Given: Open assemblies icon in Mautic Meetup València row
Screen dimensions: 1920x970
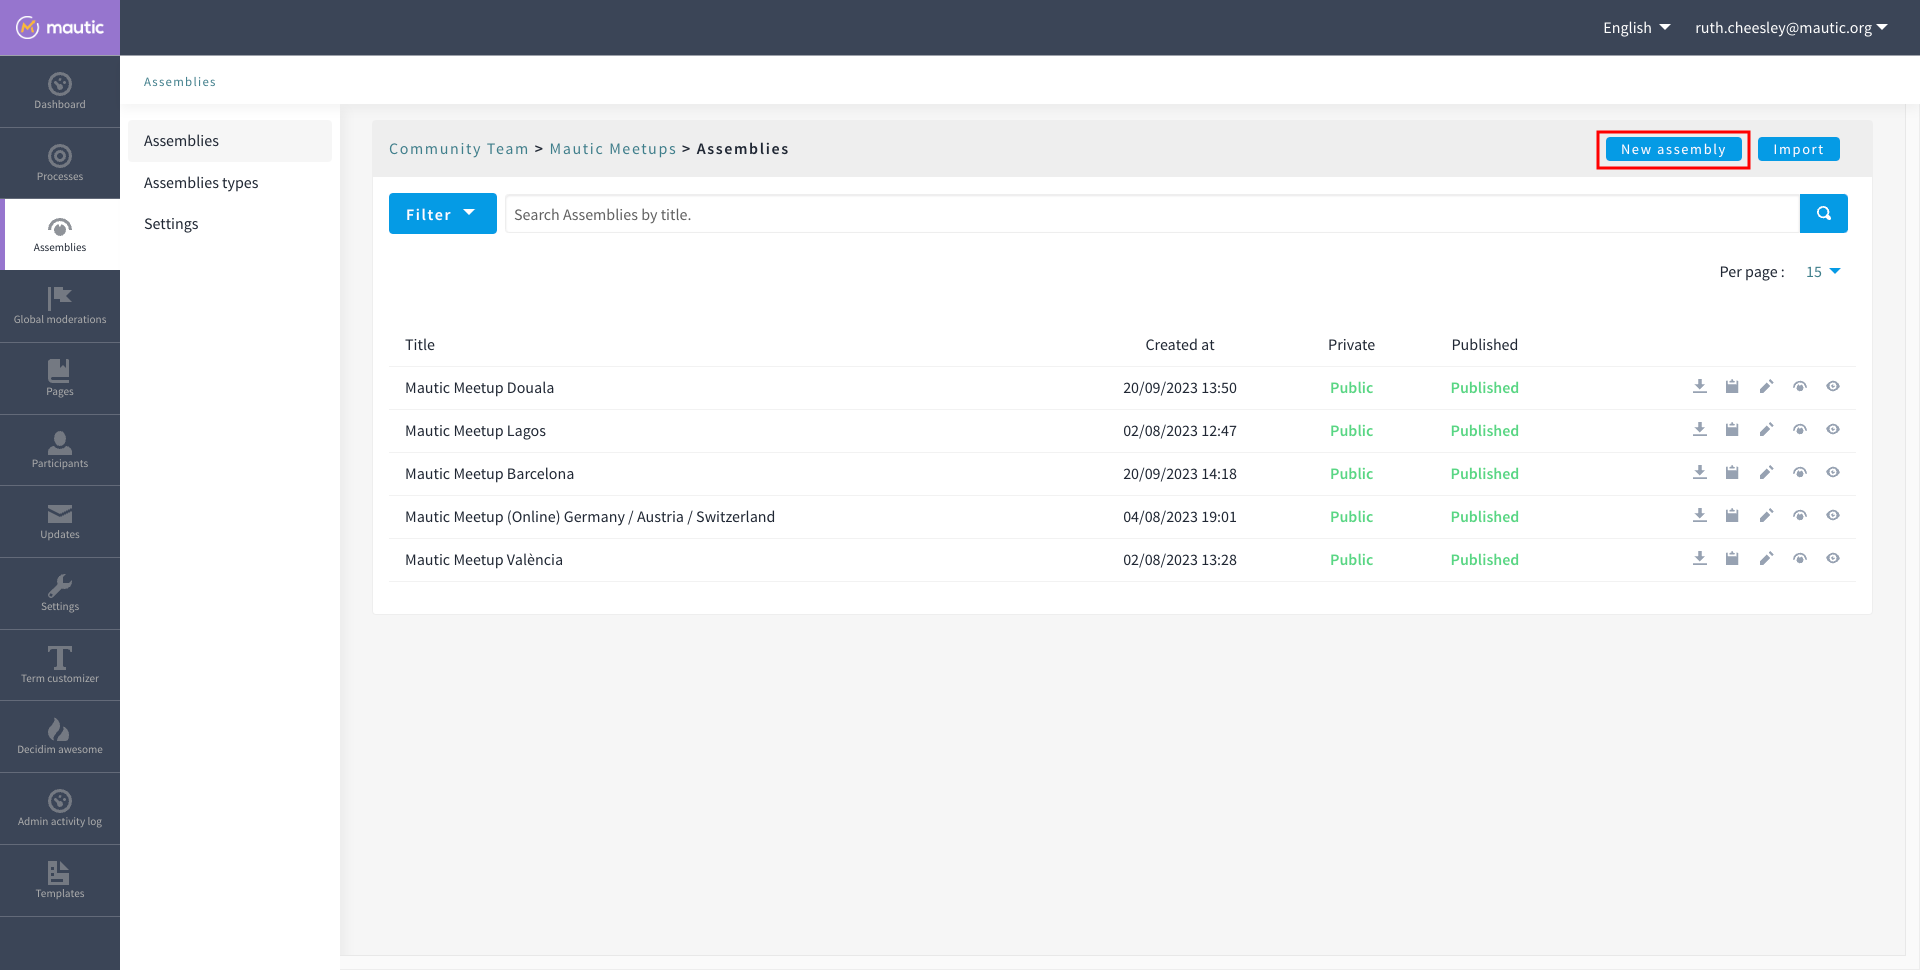Looking at the screenshot, I should click(x=1799, y=559).
